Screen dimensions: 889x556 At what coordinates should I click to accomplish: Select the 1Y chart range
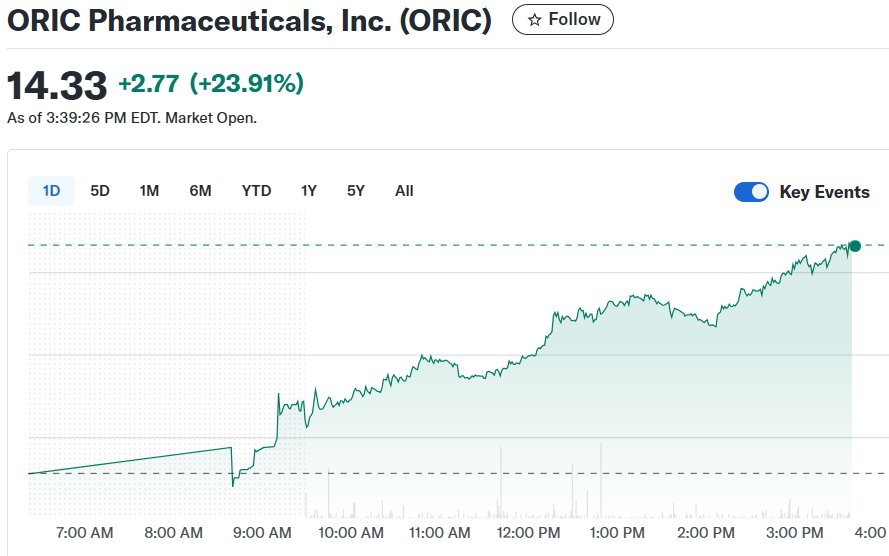pos(309,191)
